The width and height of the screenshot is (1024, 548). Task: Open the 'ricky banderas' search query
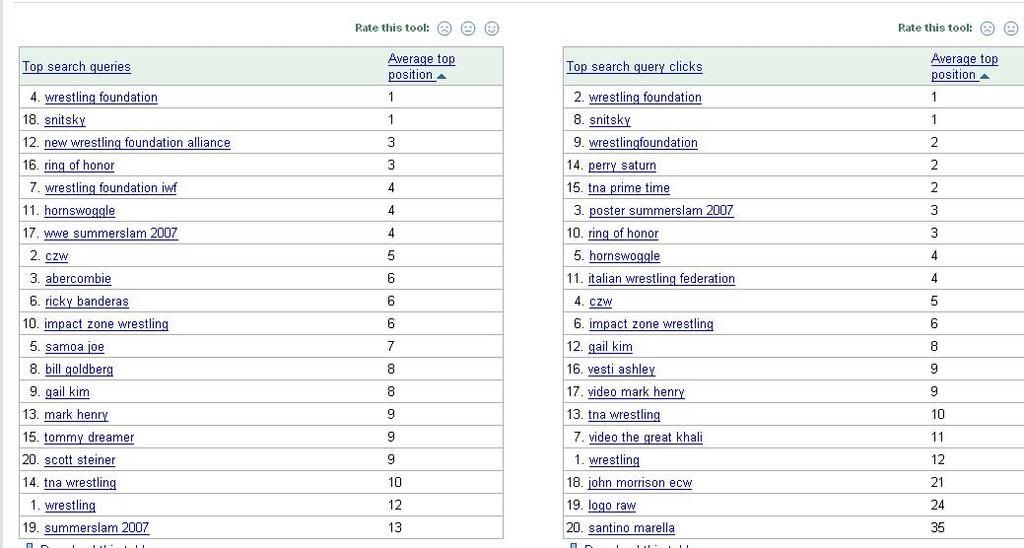87,301
